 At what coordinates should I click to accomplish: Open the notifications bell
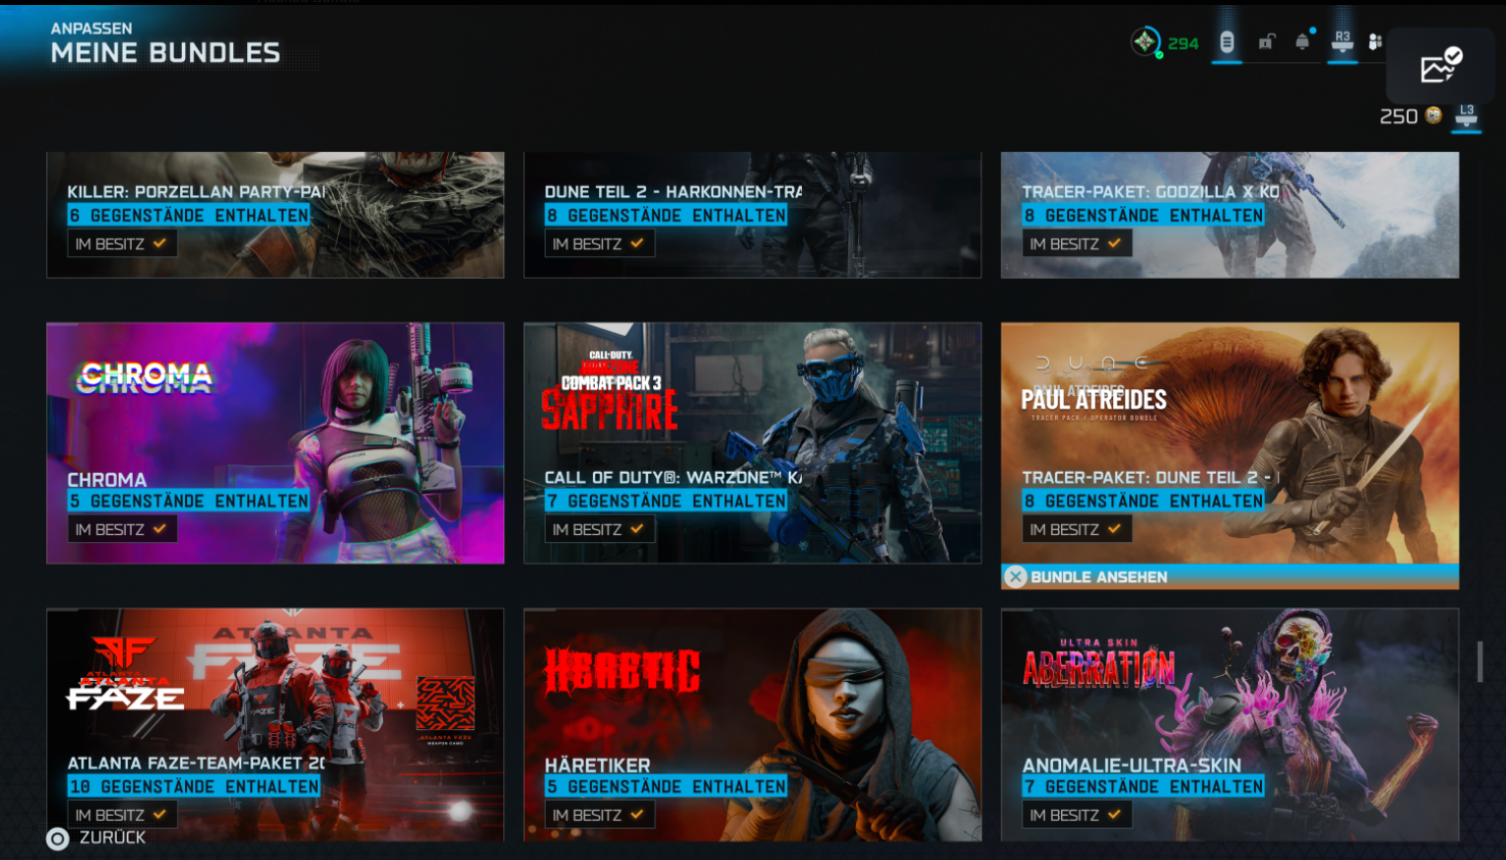(1302, 42)
